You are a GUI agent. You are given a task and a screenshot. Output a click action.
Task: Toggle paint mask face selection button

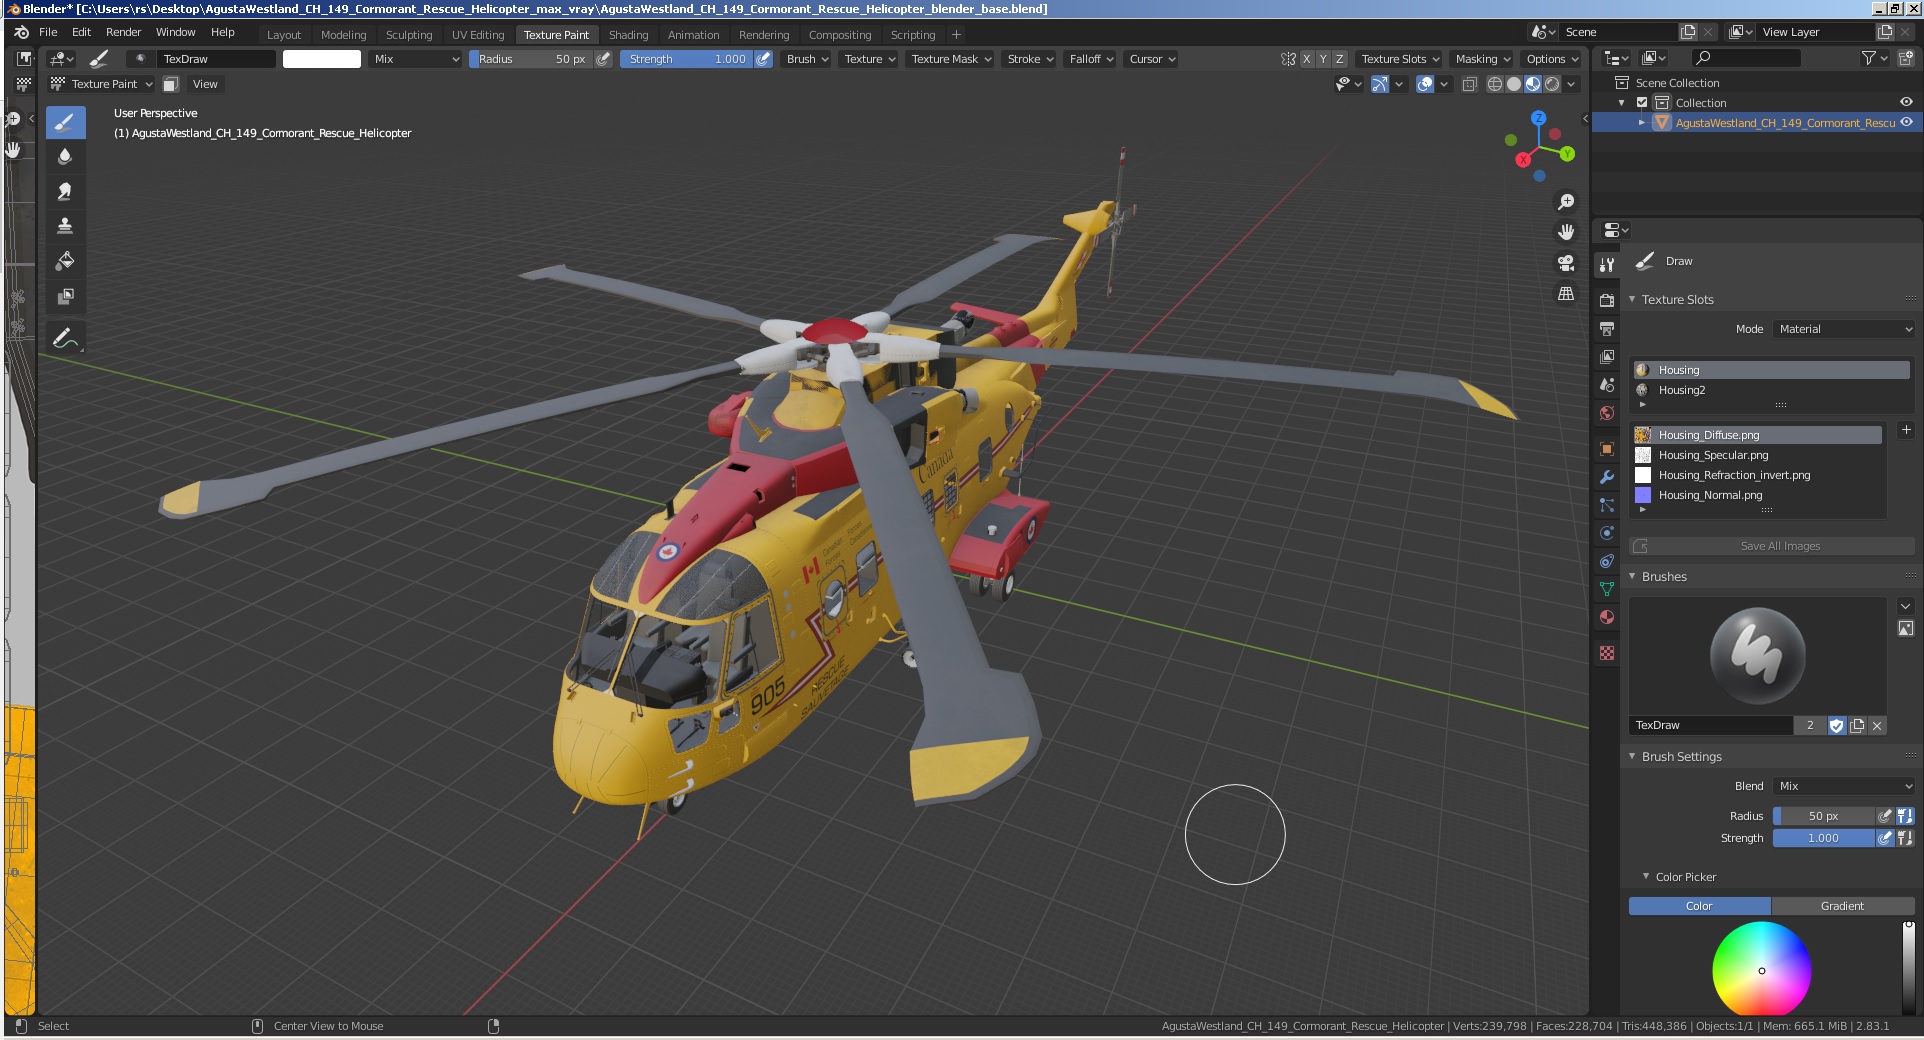[171, 84]
